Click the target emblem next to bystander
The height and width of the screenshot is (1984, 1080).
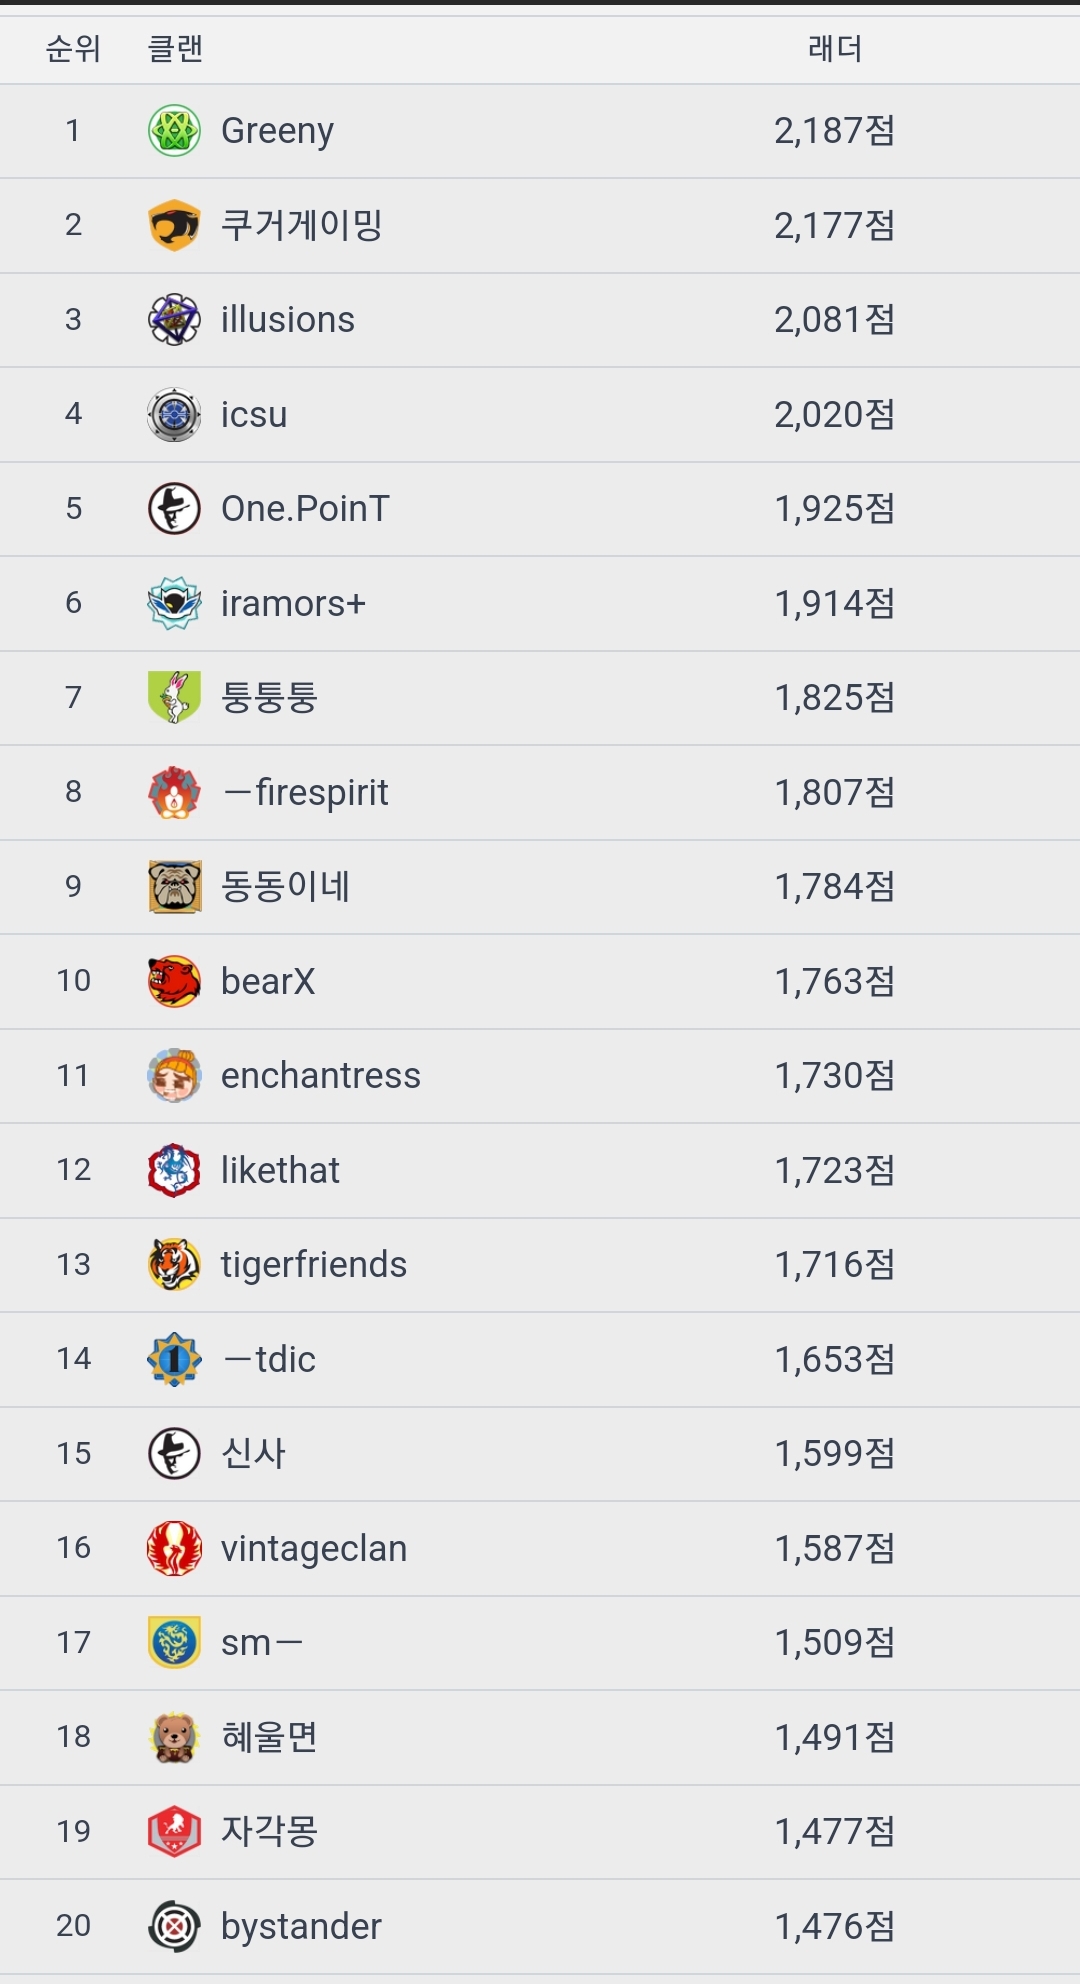[x=174, y=1926]
